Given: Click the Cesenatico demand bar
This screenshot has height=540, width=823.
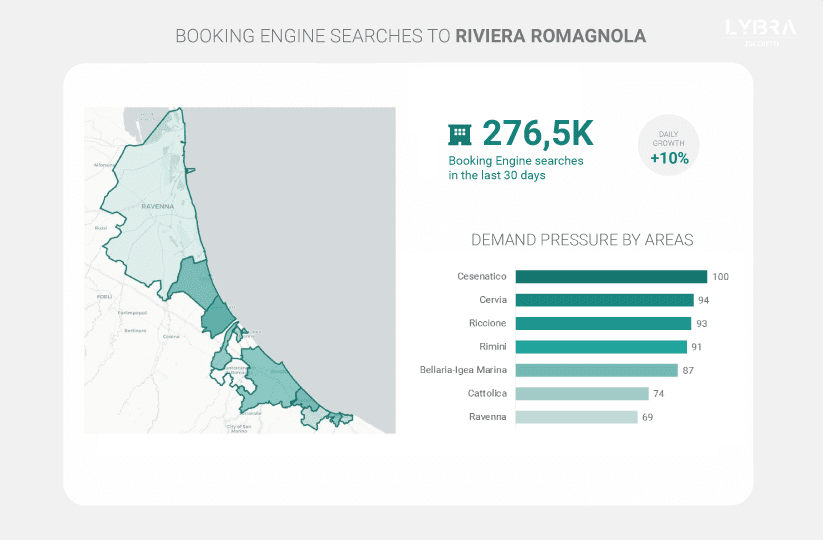Looking at the screenshot, I should click(611, 277).
